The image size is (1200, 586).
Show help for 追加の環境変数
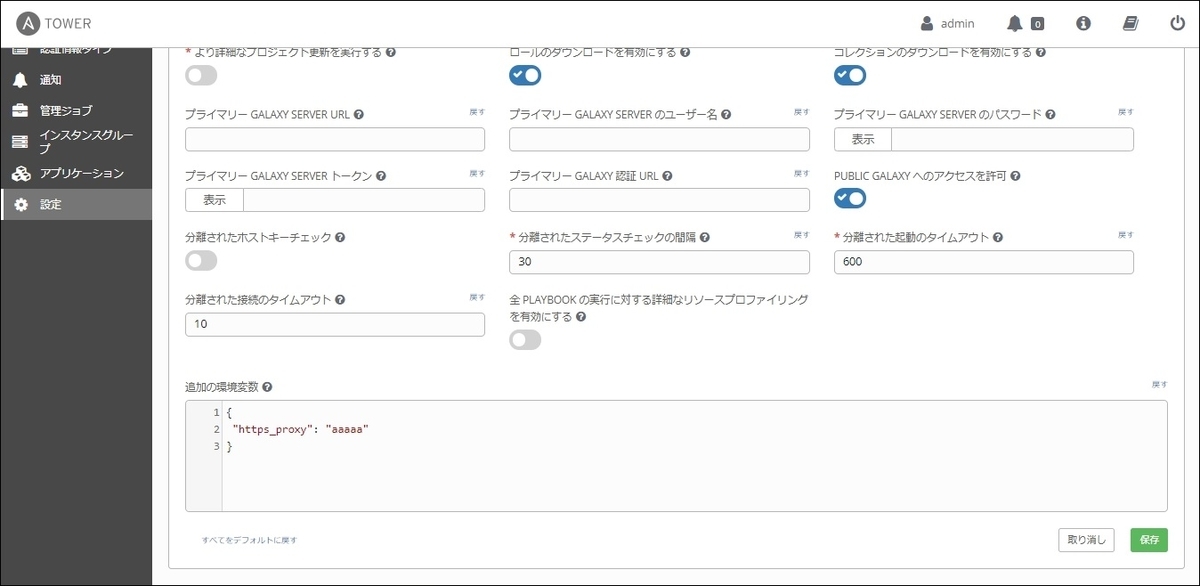[267, 387]
